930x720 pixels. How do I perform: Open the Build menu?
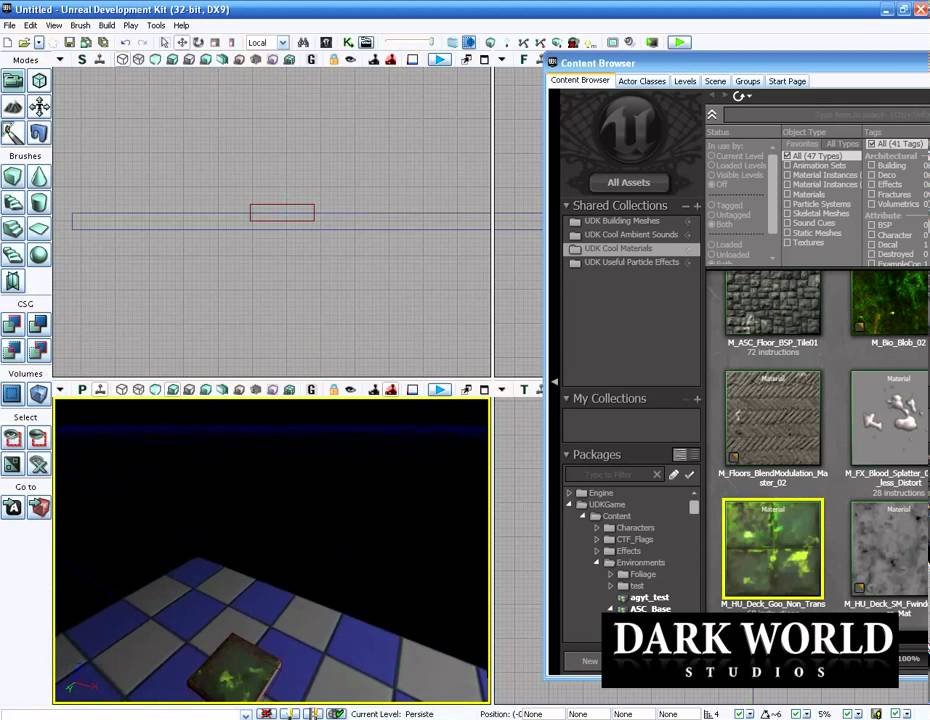107,26
